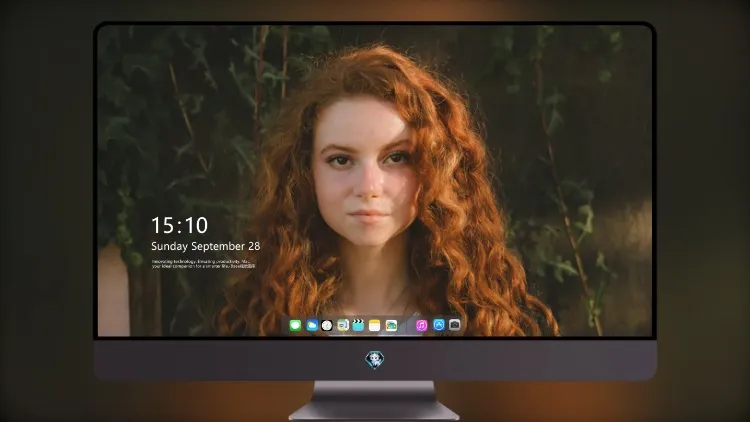Open the green Messages app in dock
The height and width of the screenshot is (422, 750).
click(x=295, y=325)
